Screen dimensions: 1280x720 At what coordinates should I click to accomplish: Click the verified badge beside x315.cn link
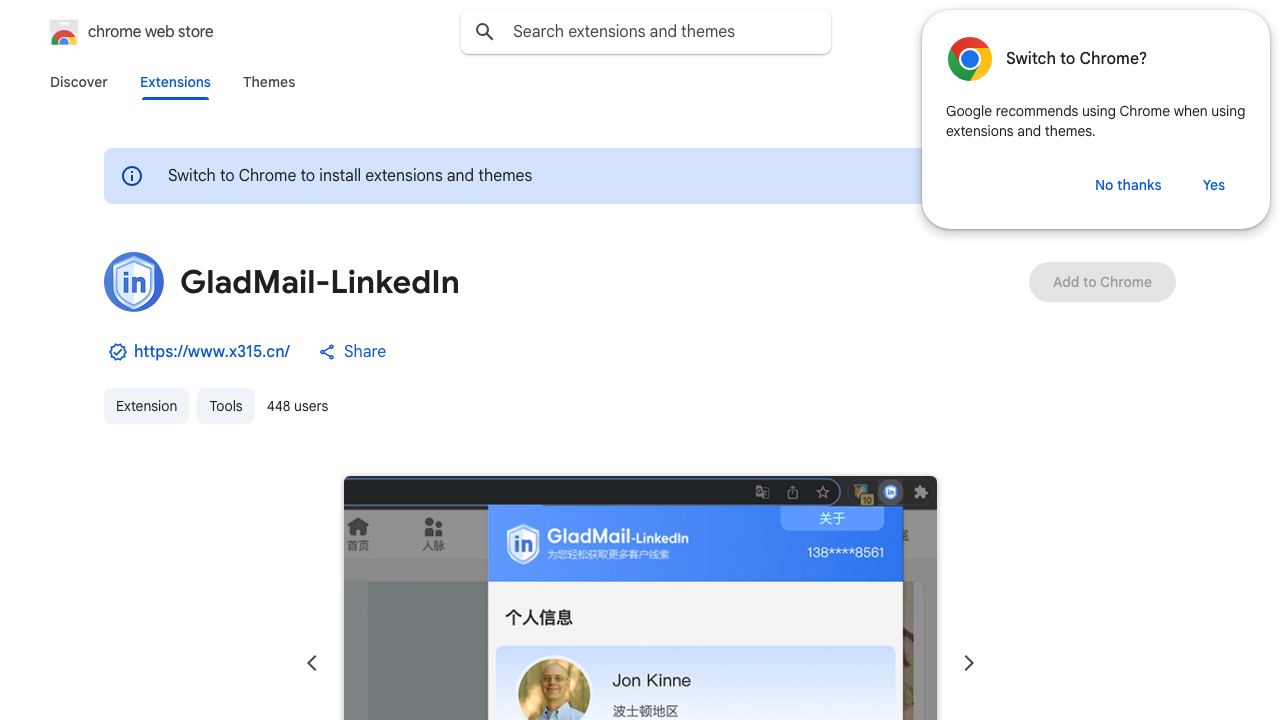click(117, 352)
